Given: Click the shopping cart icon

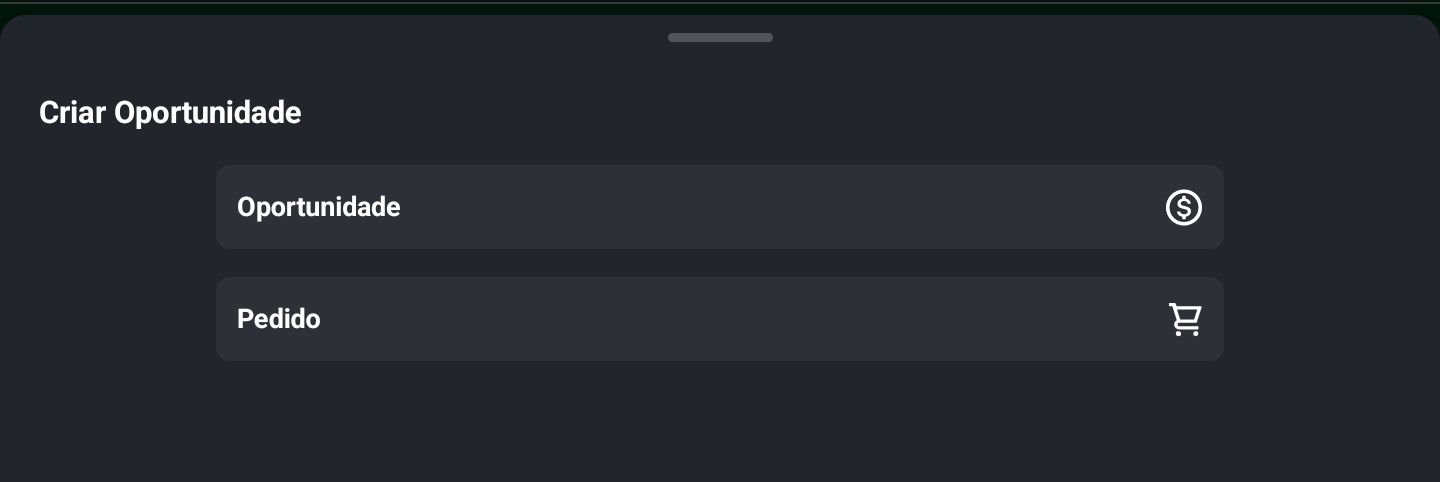Looking at the screenshot, I should pos(1185,319).
